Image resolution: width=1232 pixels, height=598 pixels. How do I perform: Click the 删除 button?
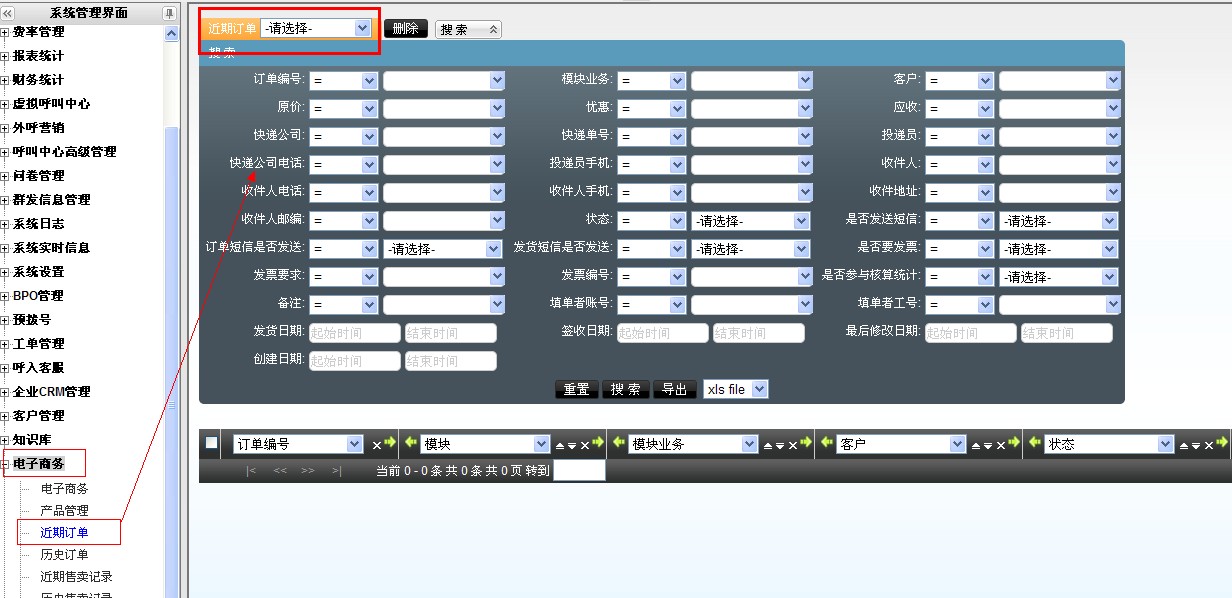pos(405,29)
